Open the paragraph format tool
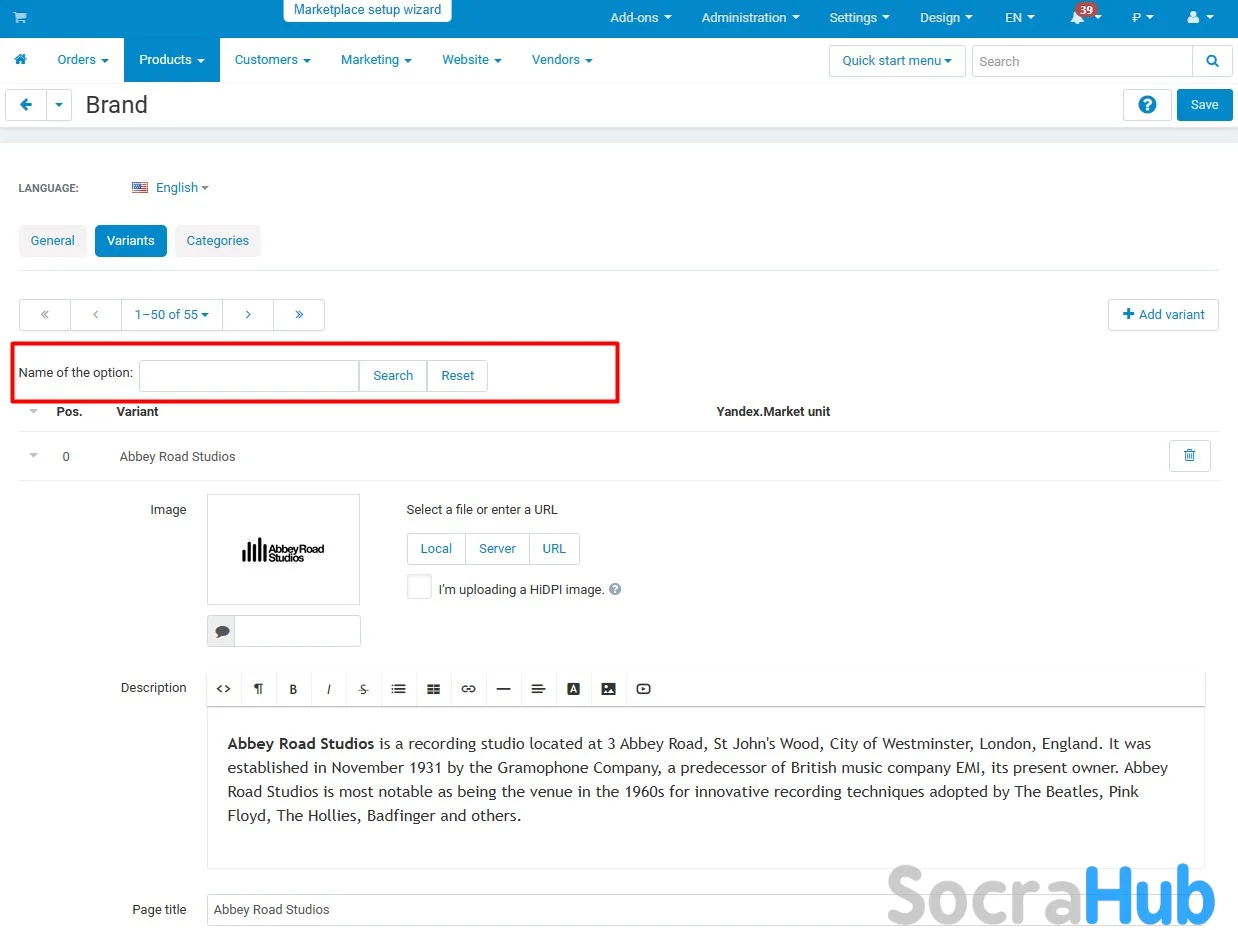 (258, 689)
